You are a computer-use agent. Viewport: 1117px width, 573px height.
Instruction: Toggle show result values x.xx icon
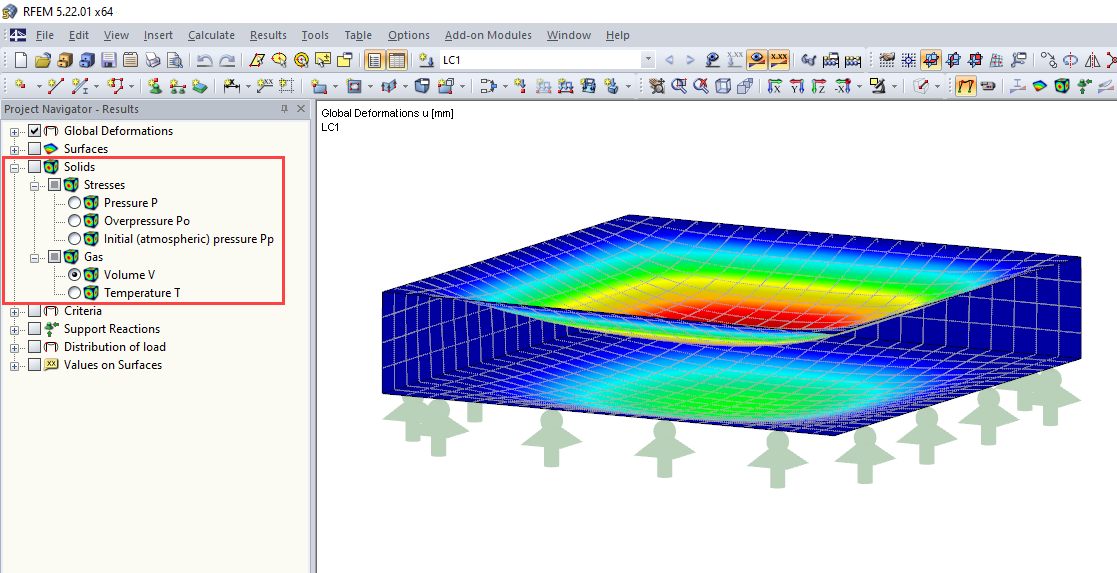point(779,60)
